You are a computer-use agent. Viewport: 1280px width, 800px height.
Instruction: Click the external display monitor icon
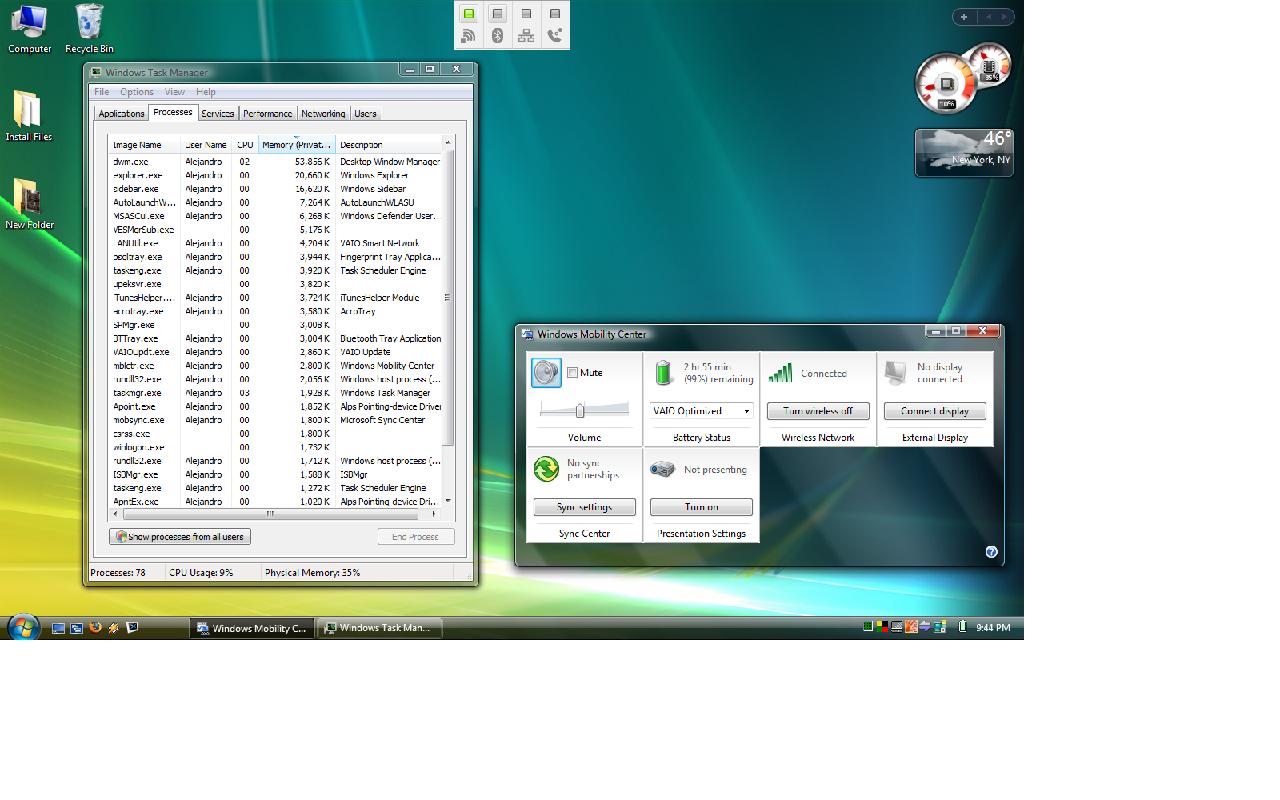(x=896, y=373)
